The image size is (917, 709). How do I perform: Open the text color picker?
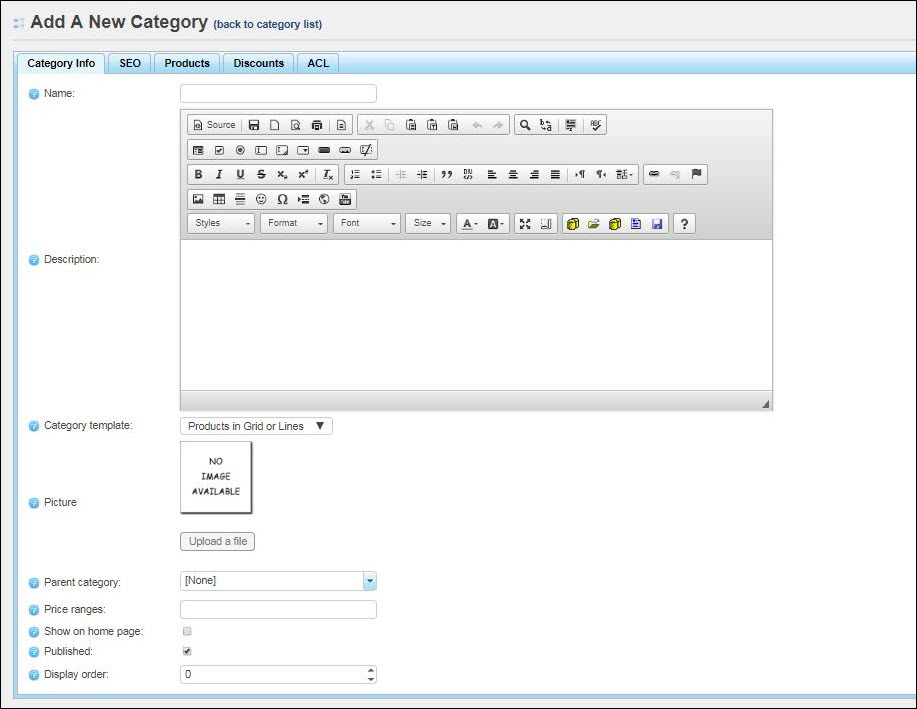(468, 224)
